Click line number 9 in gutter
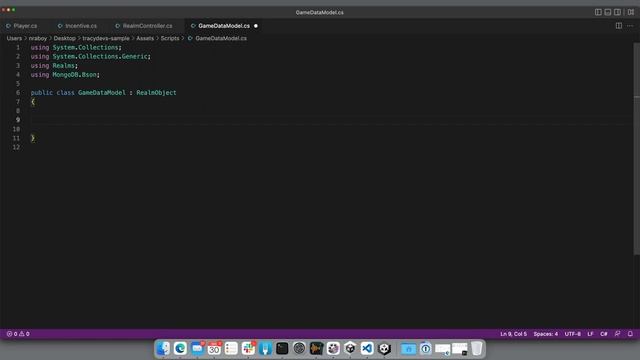 tap(18, 120)
